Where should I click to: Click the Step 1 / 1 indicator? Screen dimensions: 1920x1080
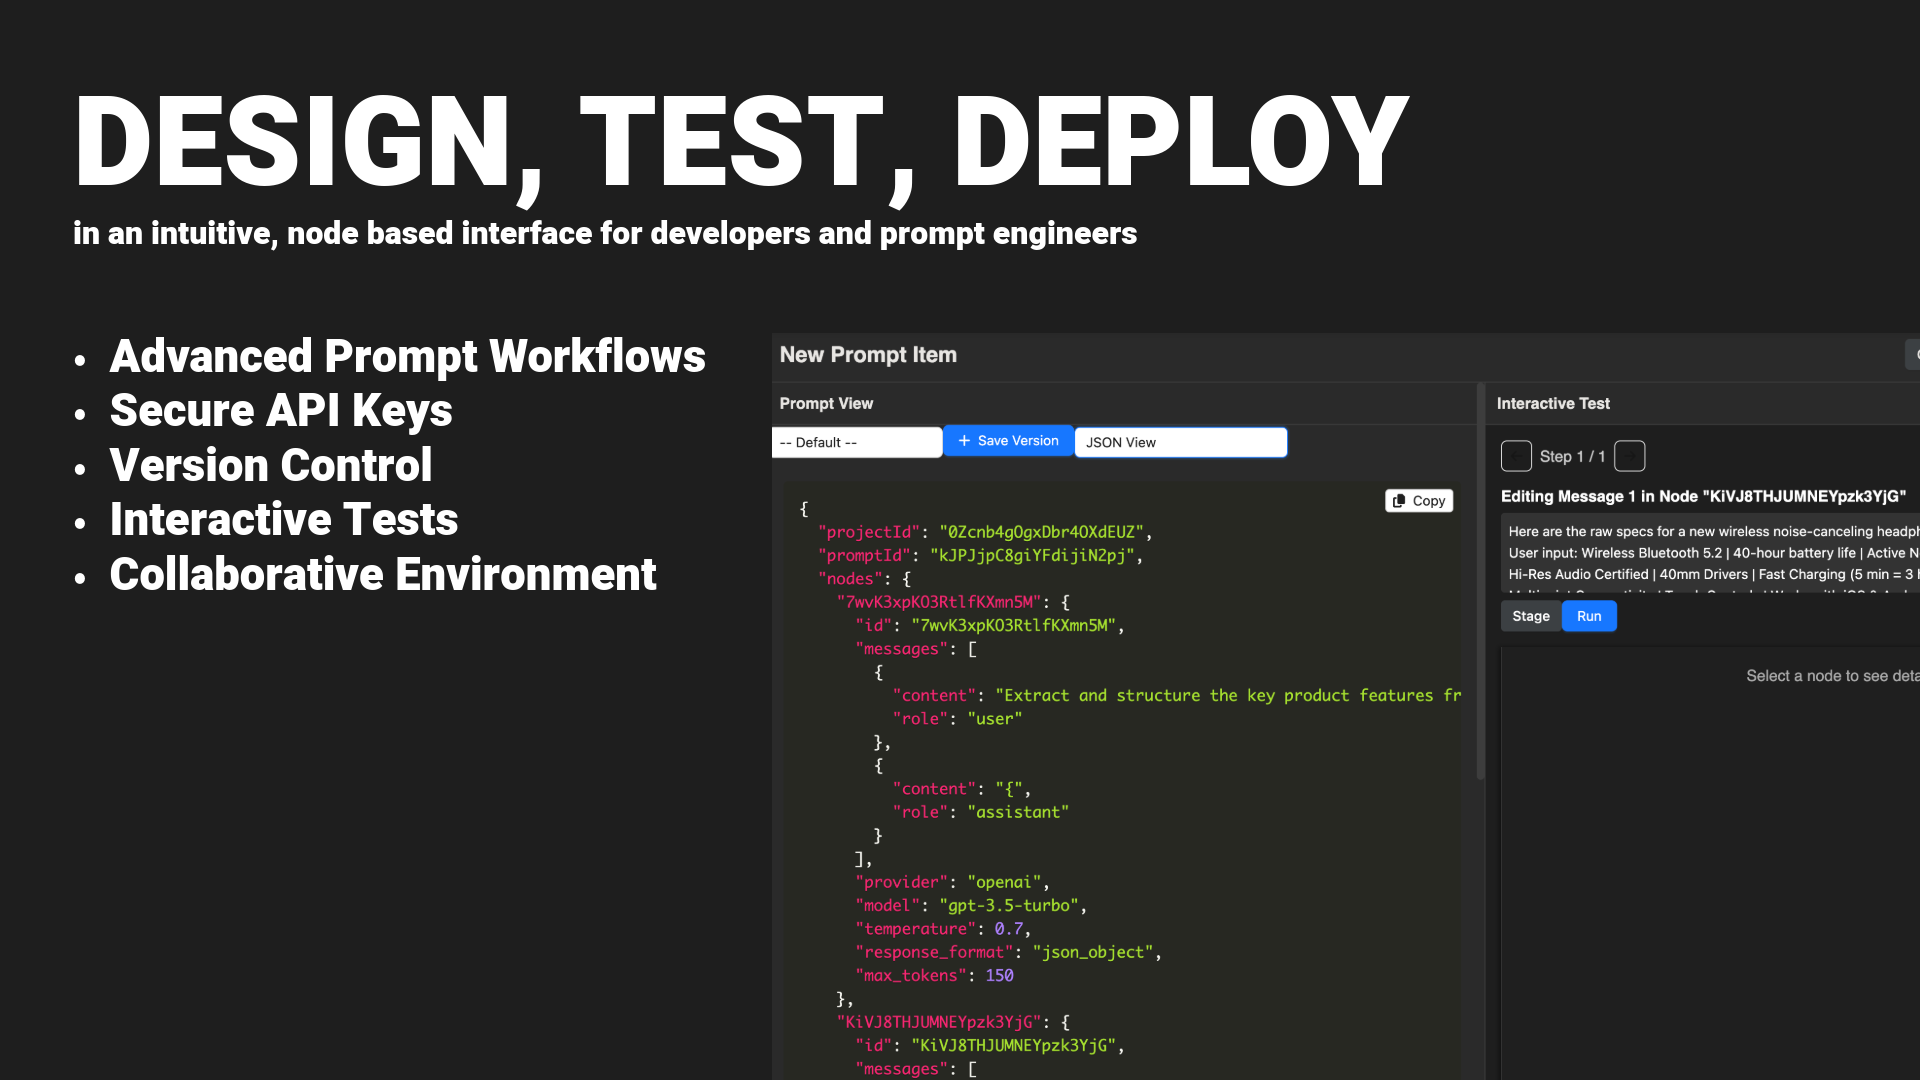tap(1572, 456)
